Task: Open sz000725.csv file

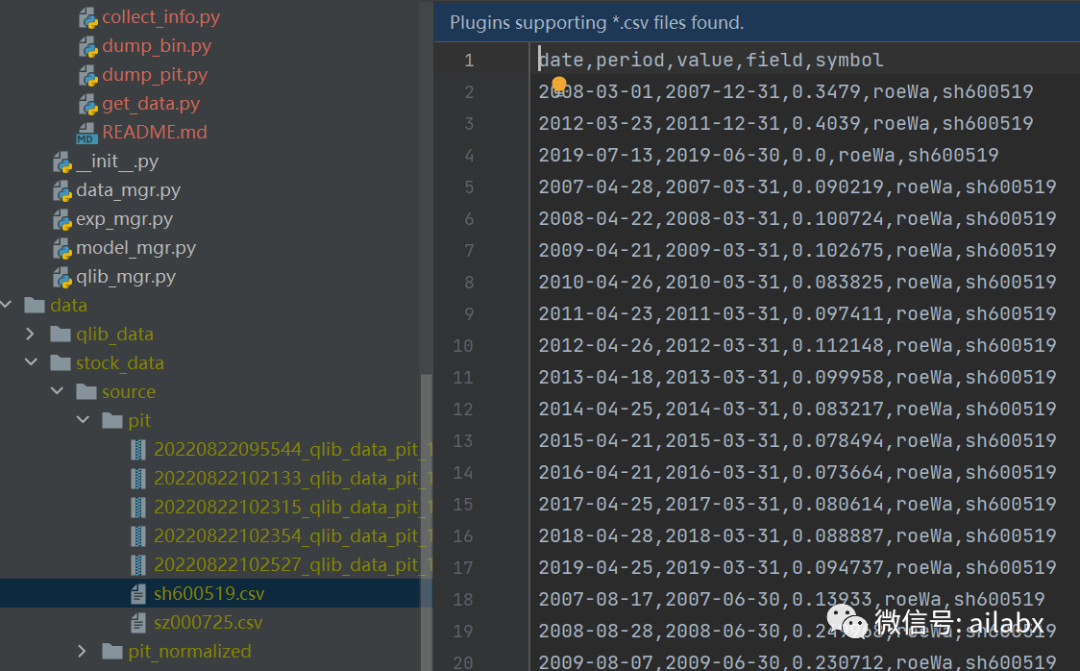Action: [x=207, y=623]
